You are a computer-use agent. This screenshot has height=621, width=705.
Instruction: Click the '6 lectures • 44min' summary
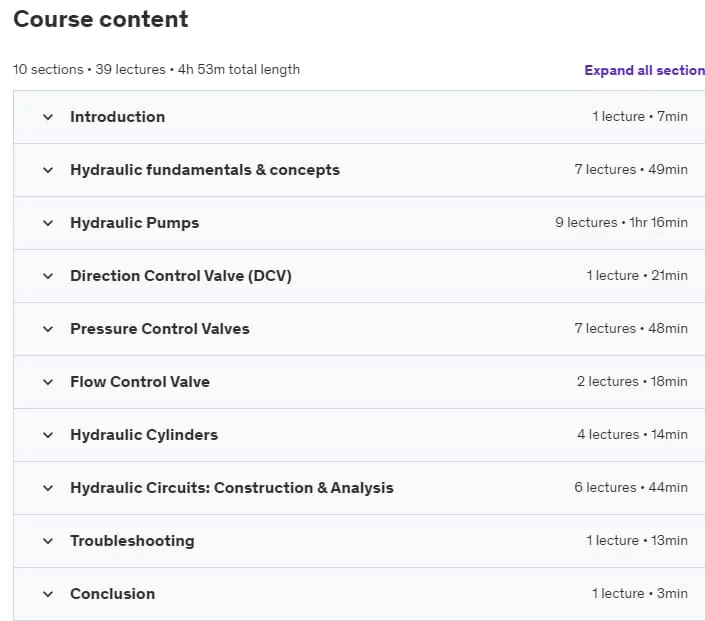click(x=630, y=487)
